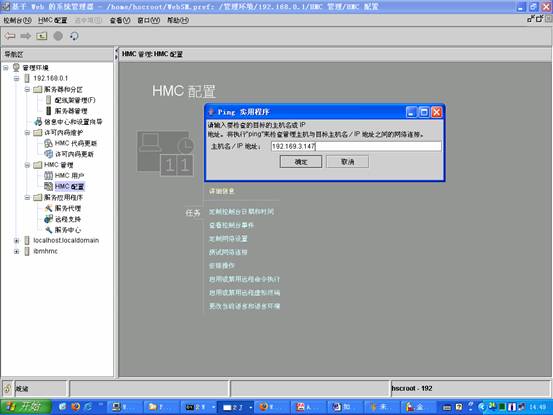Click the grey stop circle toolbar icon

[58, 36]
